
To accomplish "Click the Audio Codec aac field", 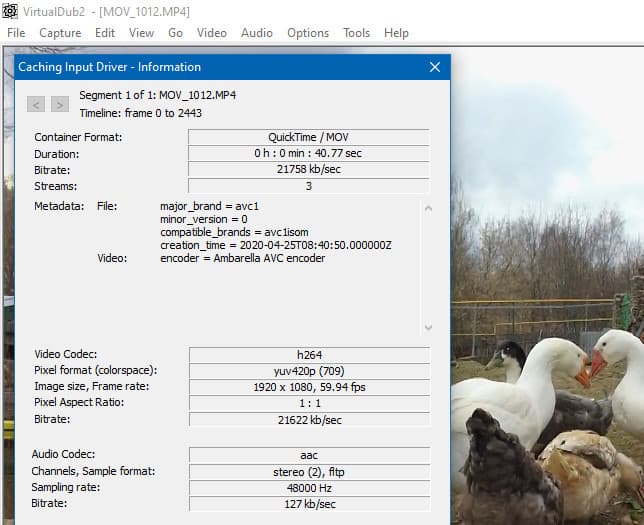I will point(310,455).
